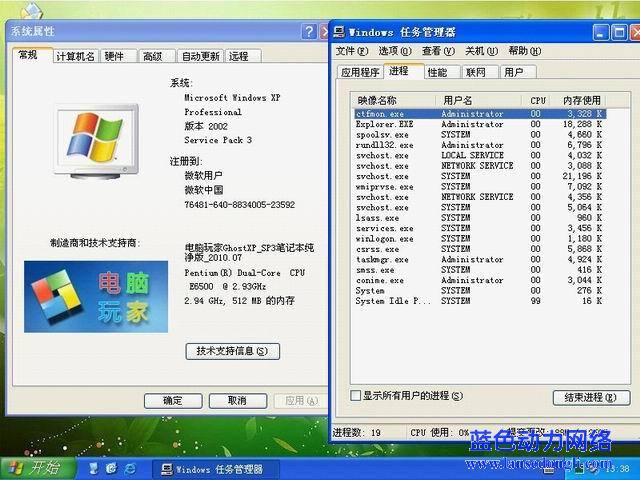Click the 进程数: 19 status bar entry
The height and width of the screenshot is (480, 640).
pyautogui.click(x=357, y=433)
